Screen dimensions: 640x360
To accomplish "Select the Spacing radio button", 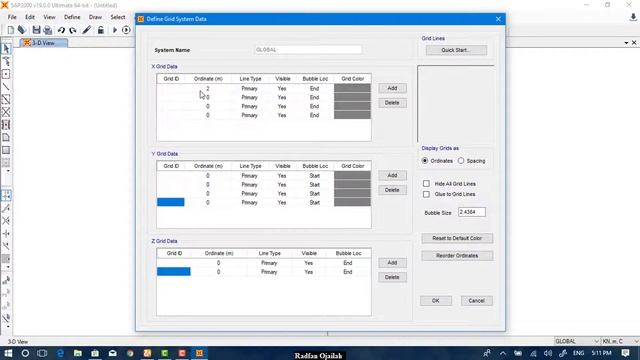I will tap(461, 161).
